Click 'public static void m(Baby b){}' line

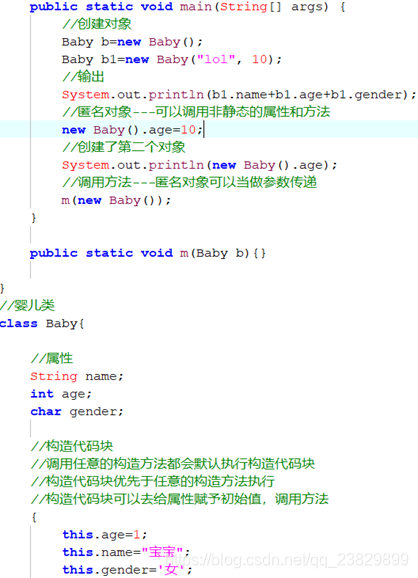[147, 253]
